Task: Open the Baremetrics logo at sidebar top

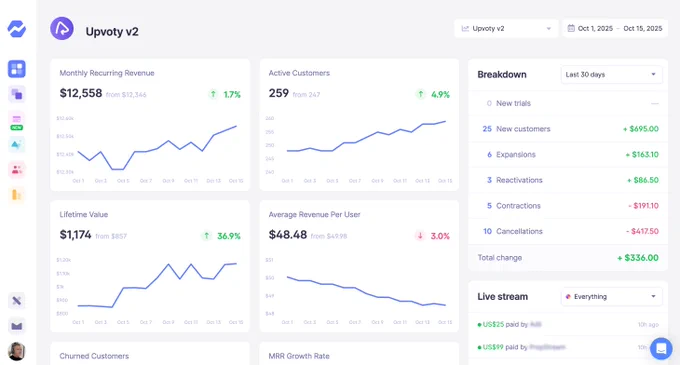Action: pos(16,29)
